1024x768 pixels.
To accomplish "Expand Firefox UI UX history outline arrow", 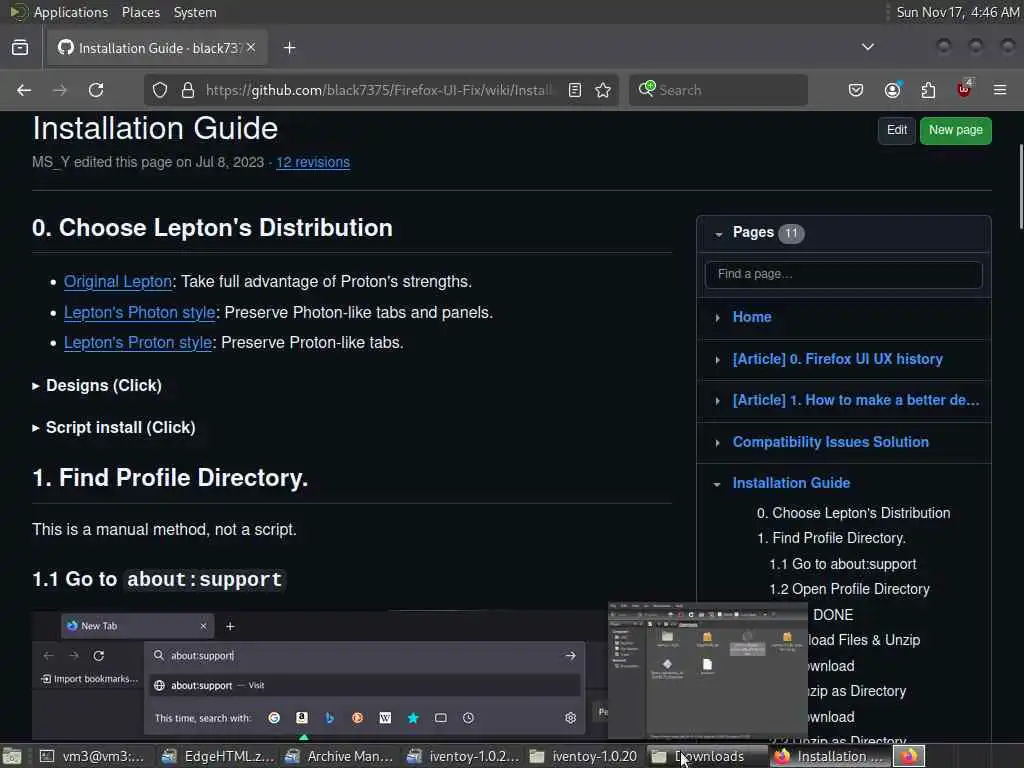I will [x=717, y=359].
